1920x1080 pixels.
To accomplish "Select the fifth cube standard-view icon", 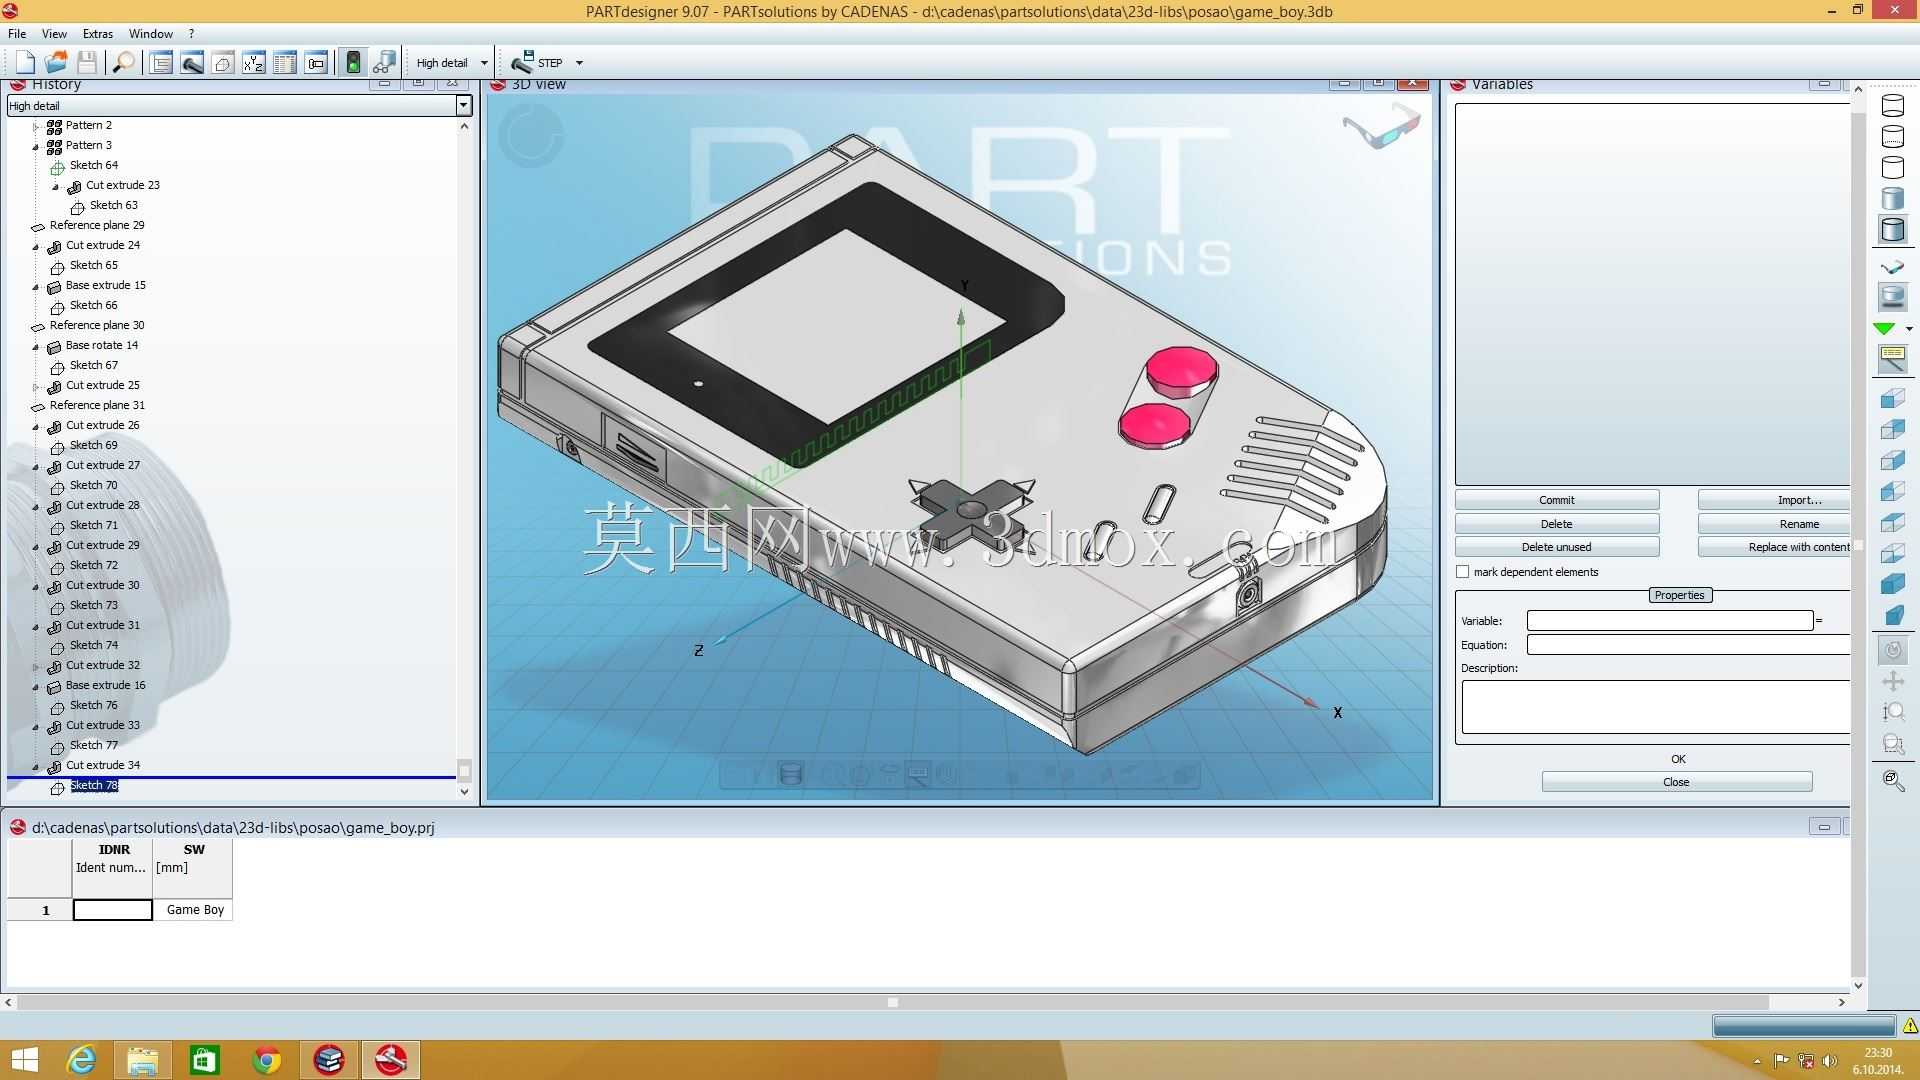I will click(1893, 523).
